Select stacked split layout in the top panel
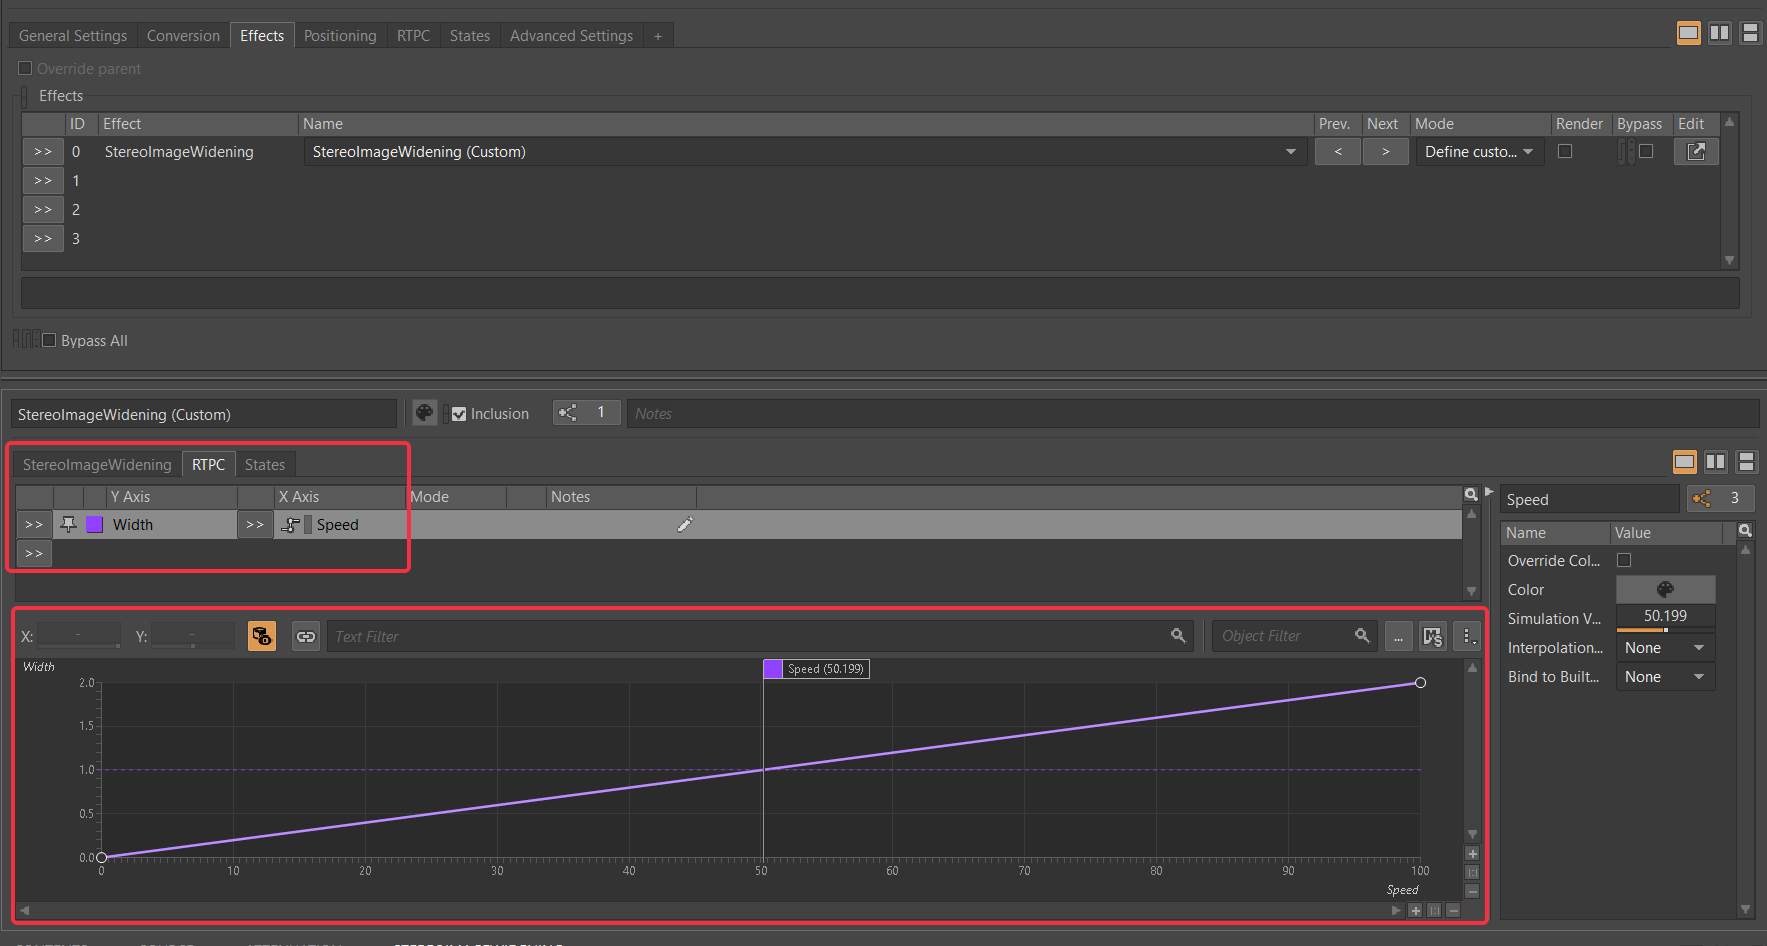This screenshot has height=946, width=1767. coord(1750,33)
